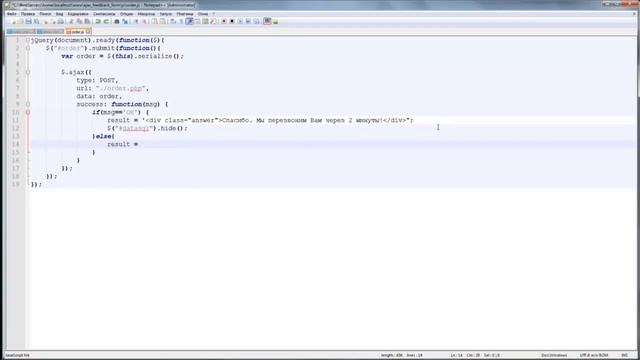Screen dimensions: 640x360
Task: Paste clipboard using toolbar Paste icon
Action: [x=87, y=21]
